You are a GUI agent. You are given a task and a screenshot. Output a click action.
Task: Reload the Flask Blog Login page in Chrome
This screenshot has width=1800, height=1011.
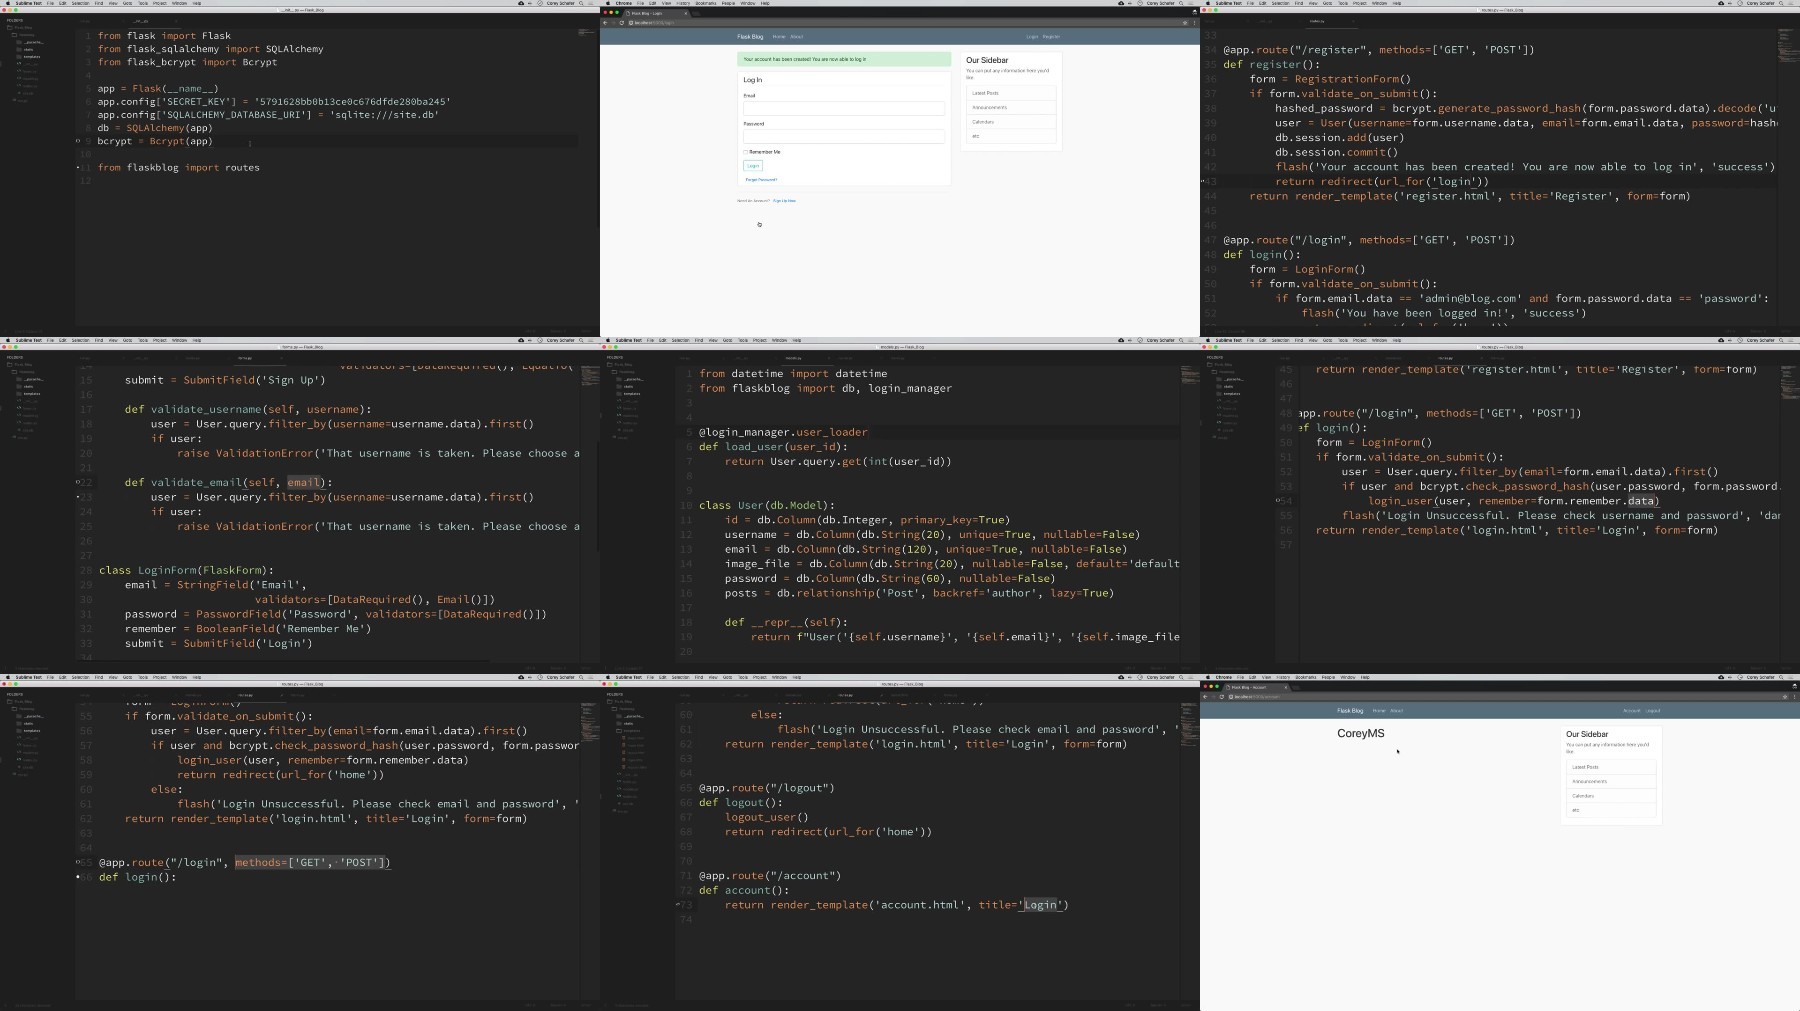tap(622, 23)
